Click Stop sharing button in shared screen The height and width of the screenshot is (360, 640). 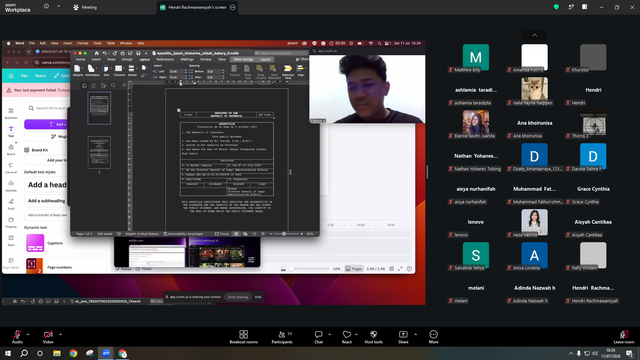tap(238, 297)
